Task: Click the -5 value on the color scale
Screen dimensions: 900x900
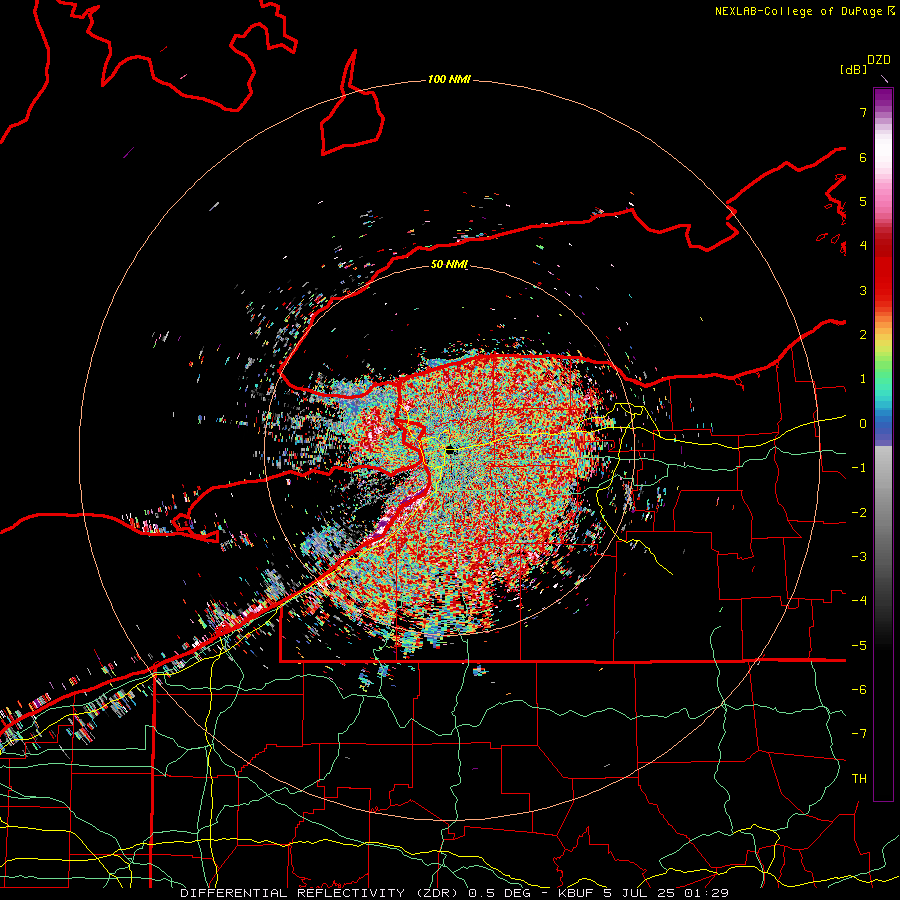Action: pyautogui.click(x=859, y=646)
